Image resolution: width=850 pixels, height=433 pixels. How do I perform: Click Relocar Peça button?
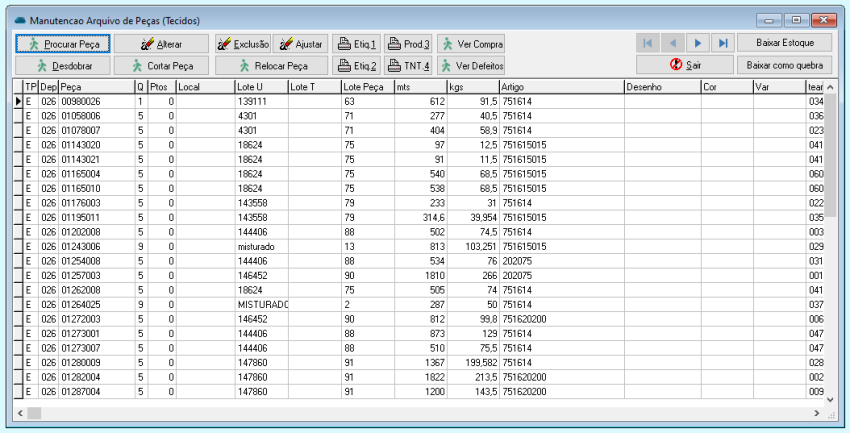point(271,65)
